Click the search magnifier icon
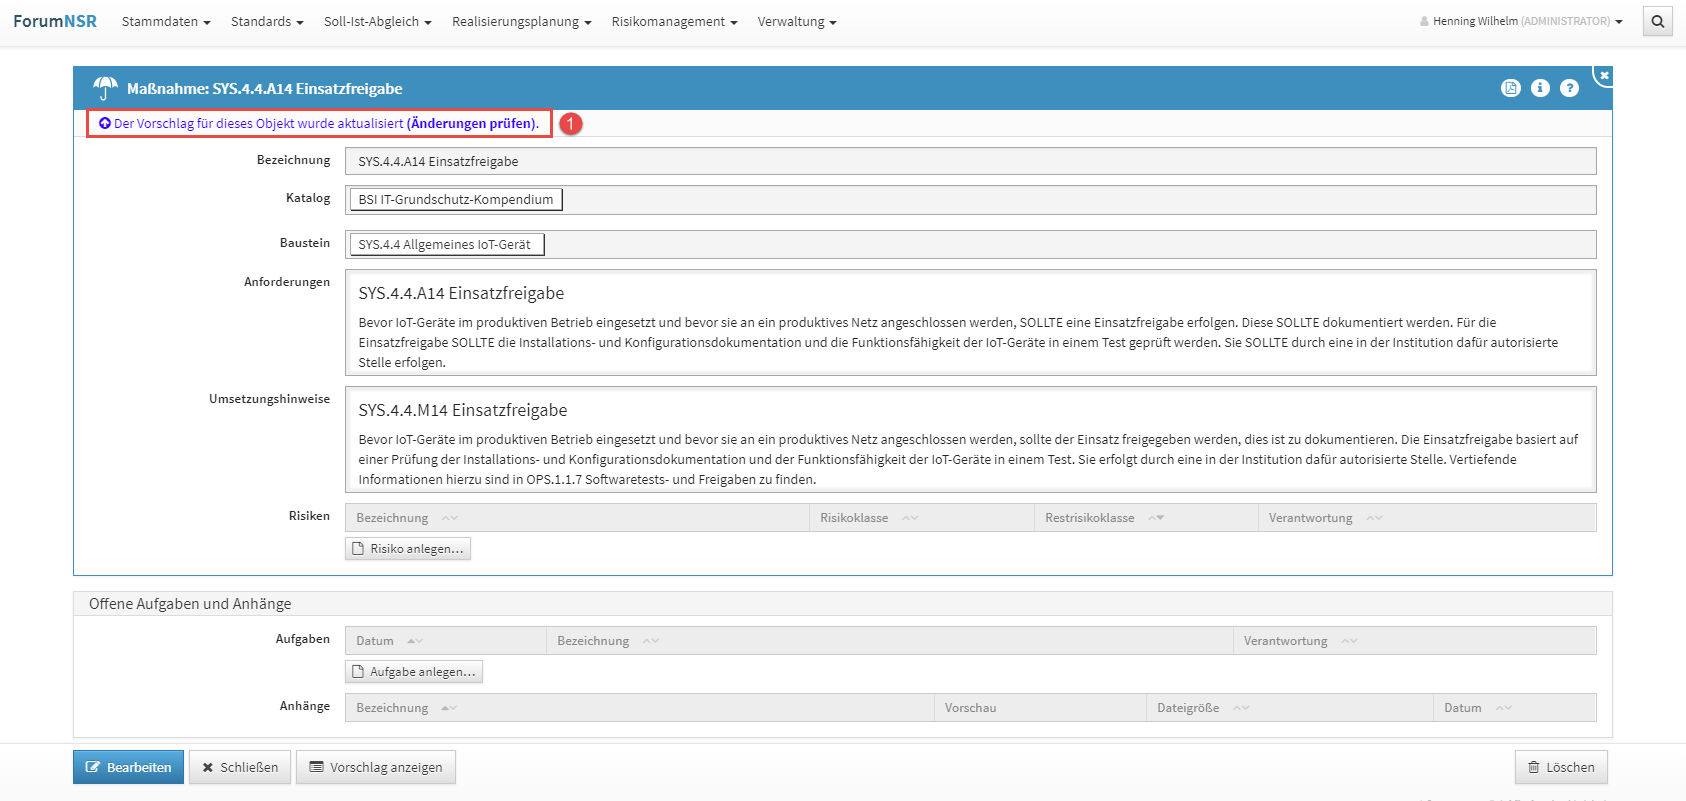Screen dimensions: 1686x801 [x=1657, y=21]
